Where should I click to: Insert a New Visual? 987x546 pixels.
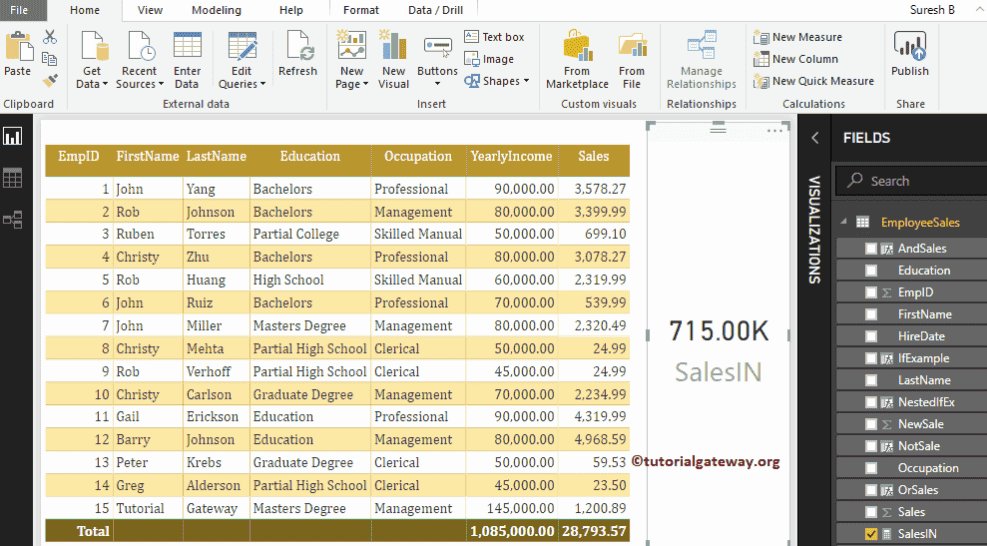[394, 47]
